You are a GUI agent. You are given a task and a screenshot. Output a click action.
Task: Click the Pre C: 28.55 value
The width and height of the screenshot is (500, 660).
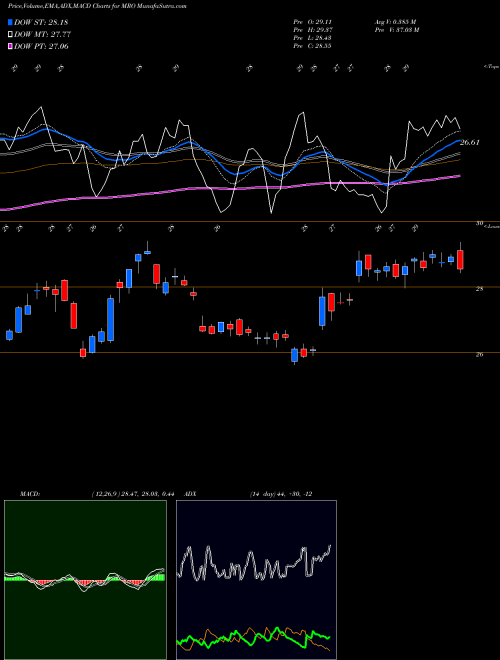[312, 46]
